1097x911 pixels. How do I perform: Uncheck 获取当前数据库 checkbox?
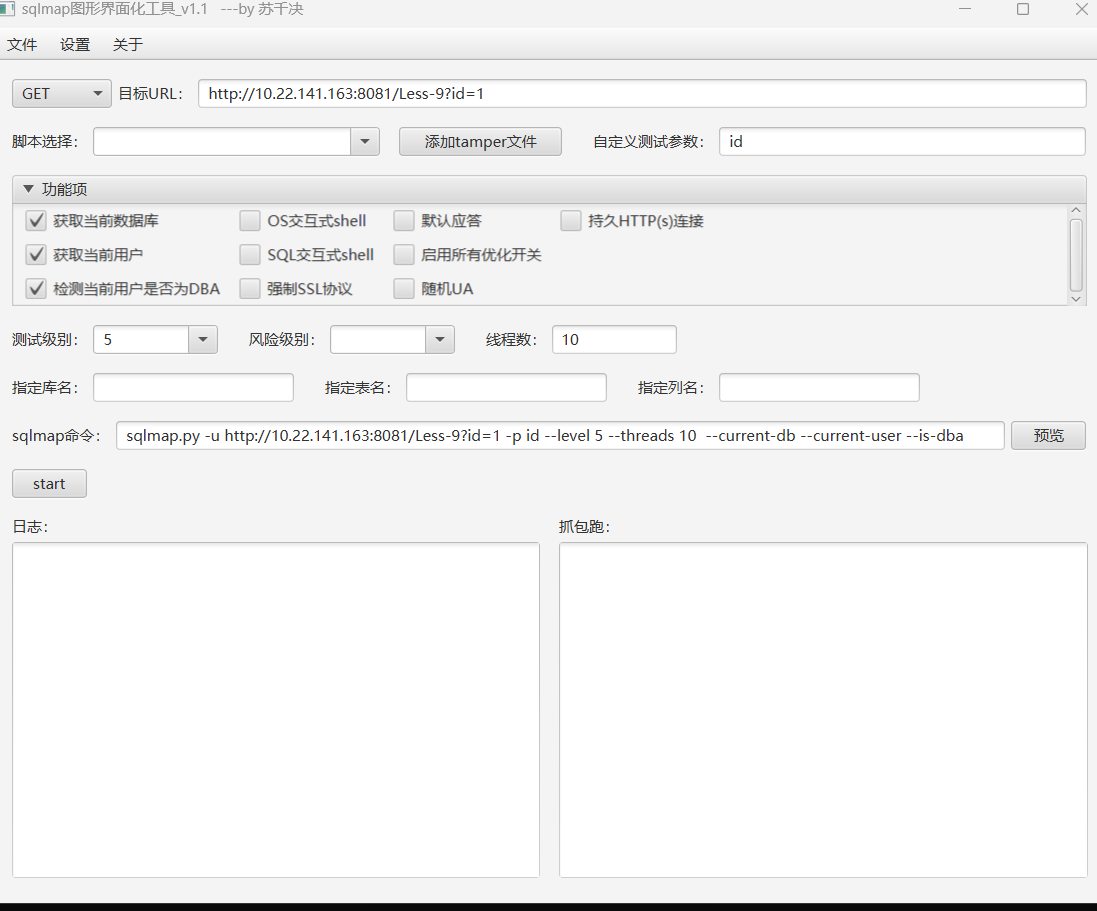pos(37,221)
